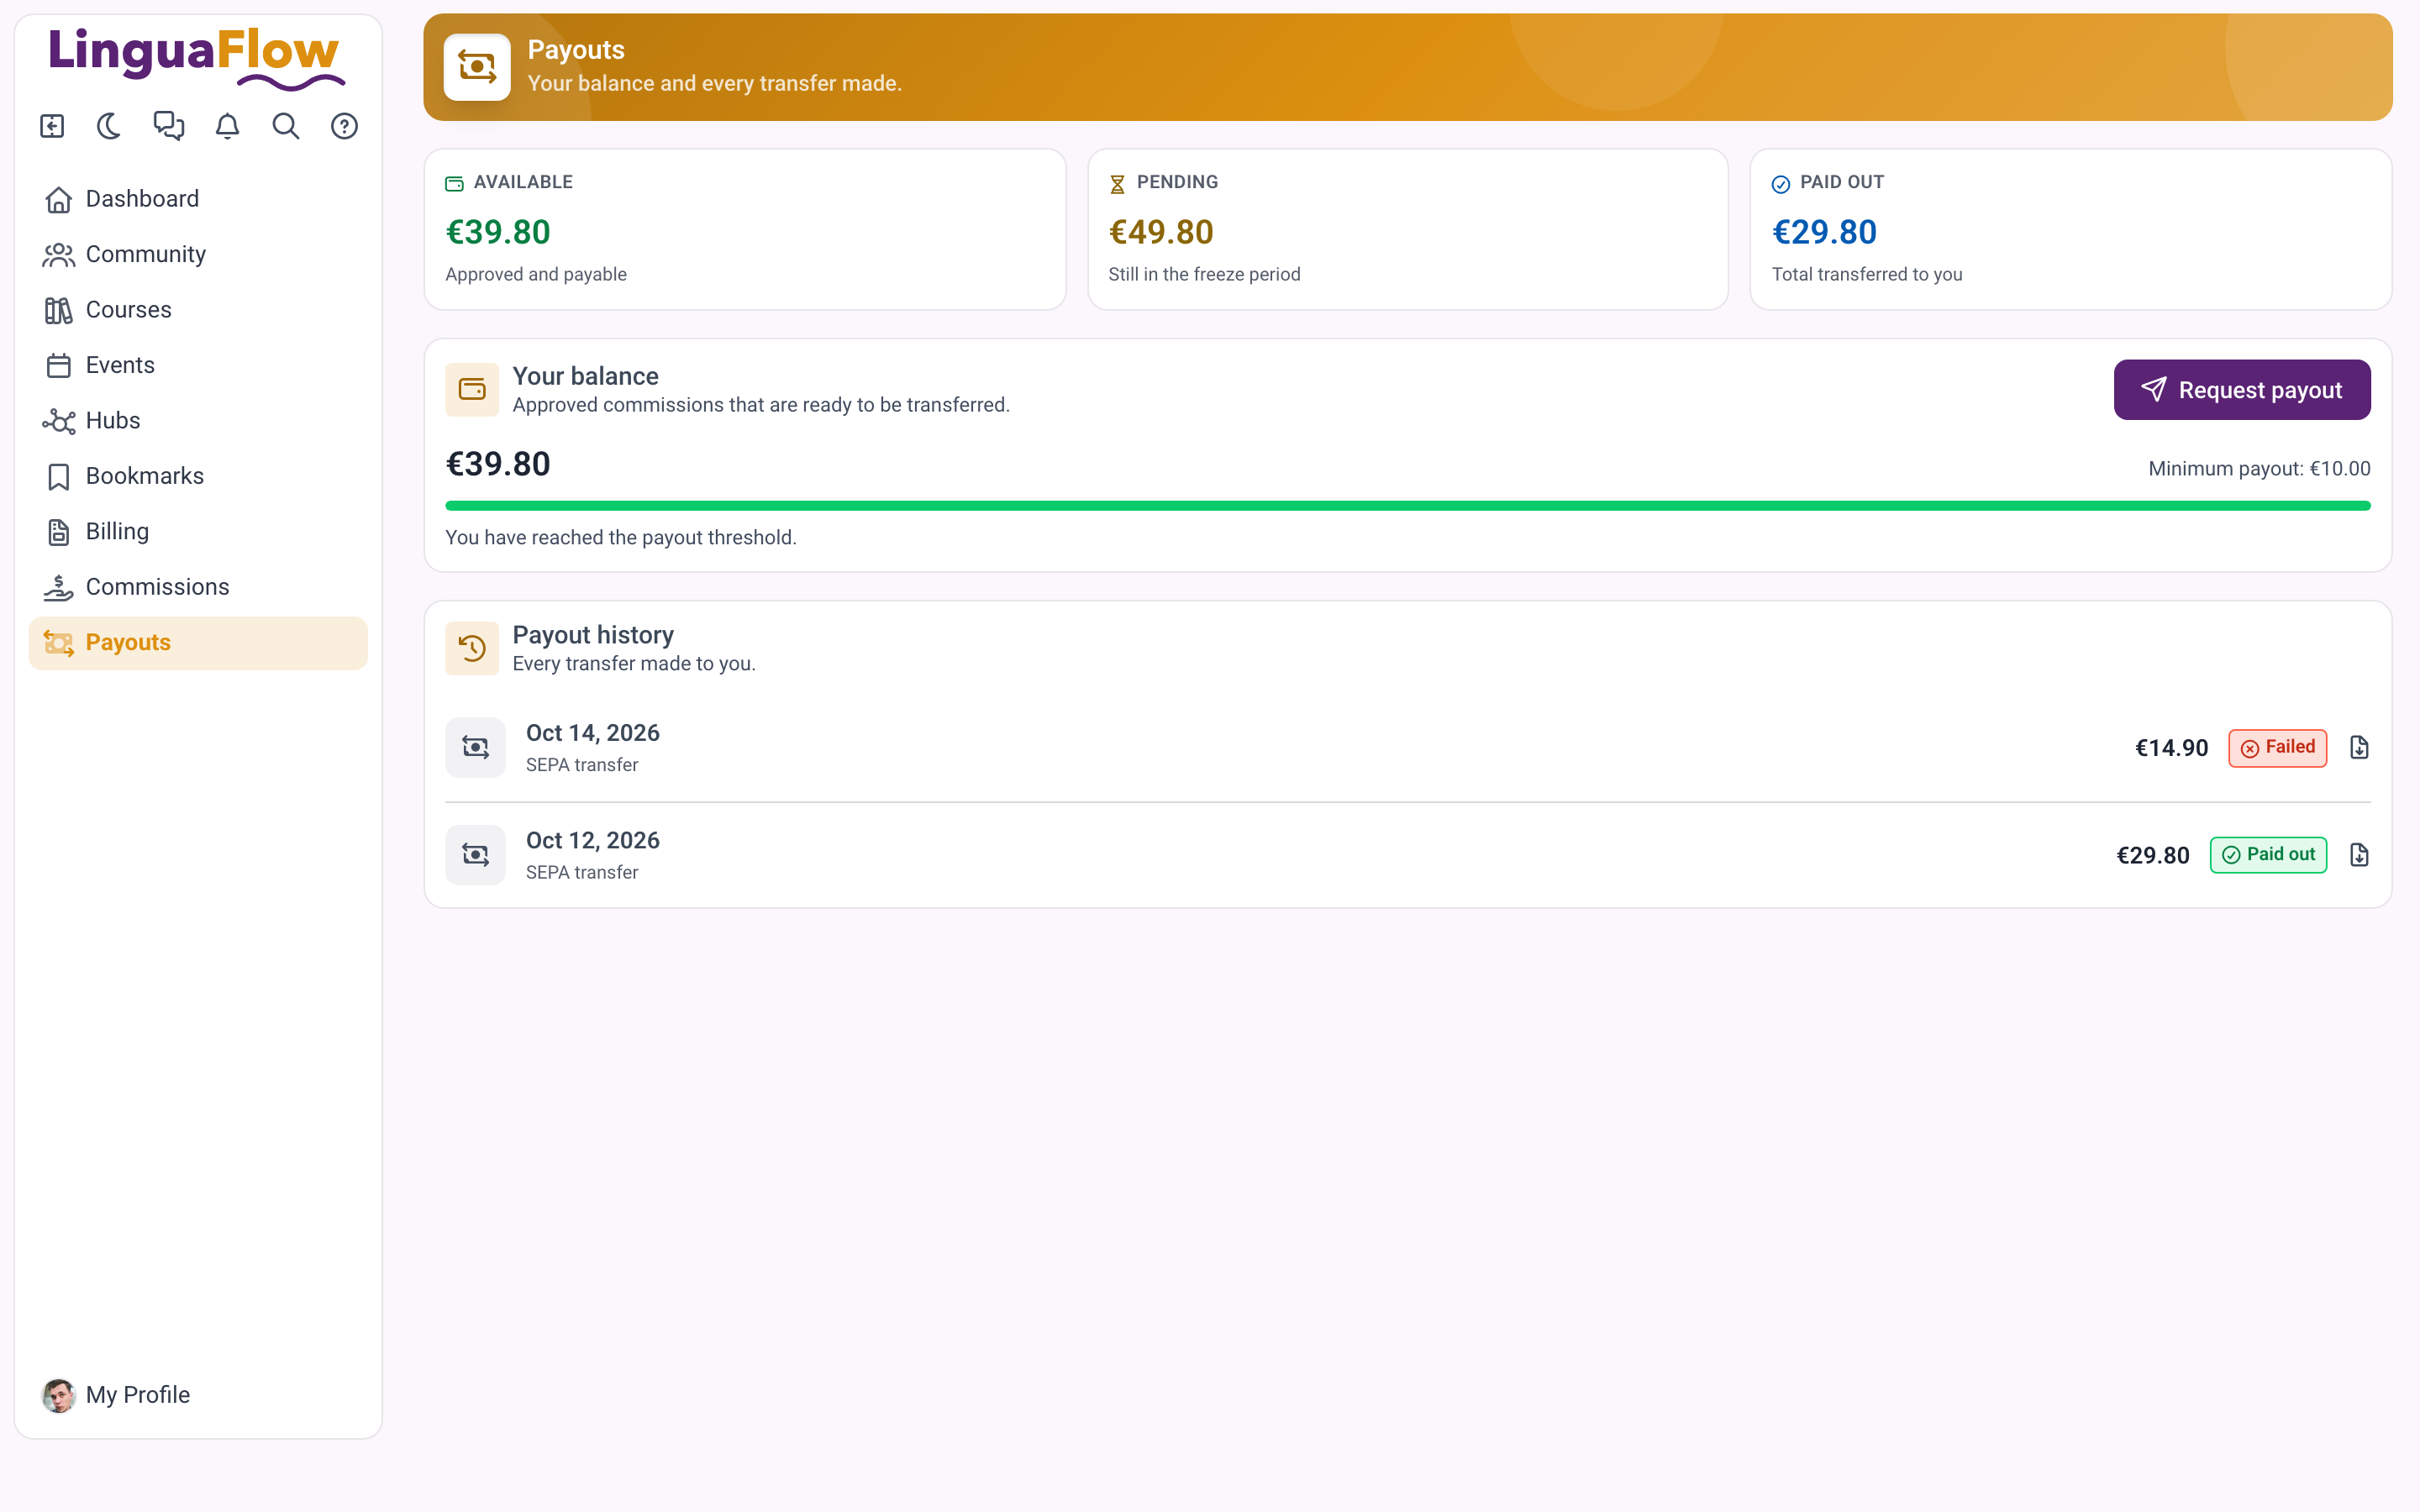
Task: Open Community in sidebar
Action: pyautogui.click(x=198, y=254)
